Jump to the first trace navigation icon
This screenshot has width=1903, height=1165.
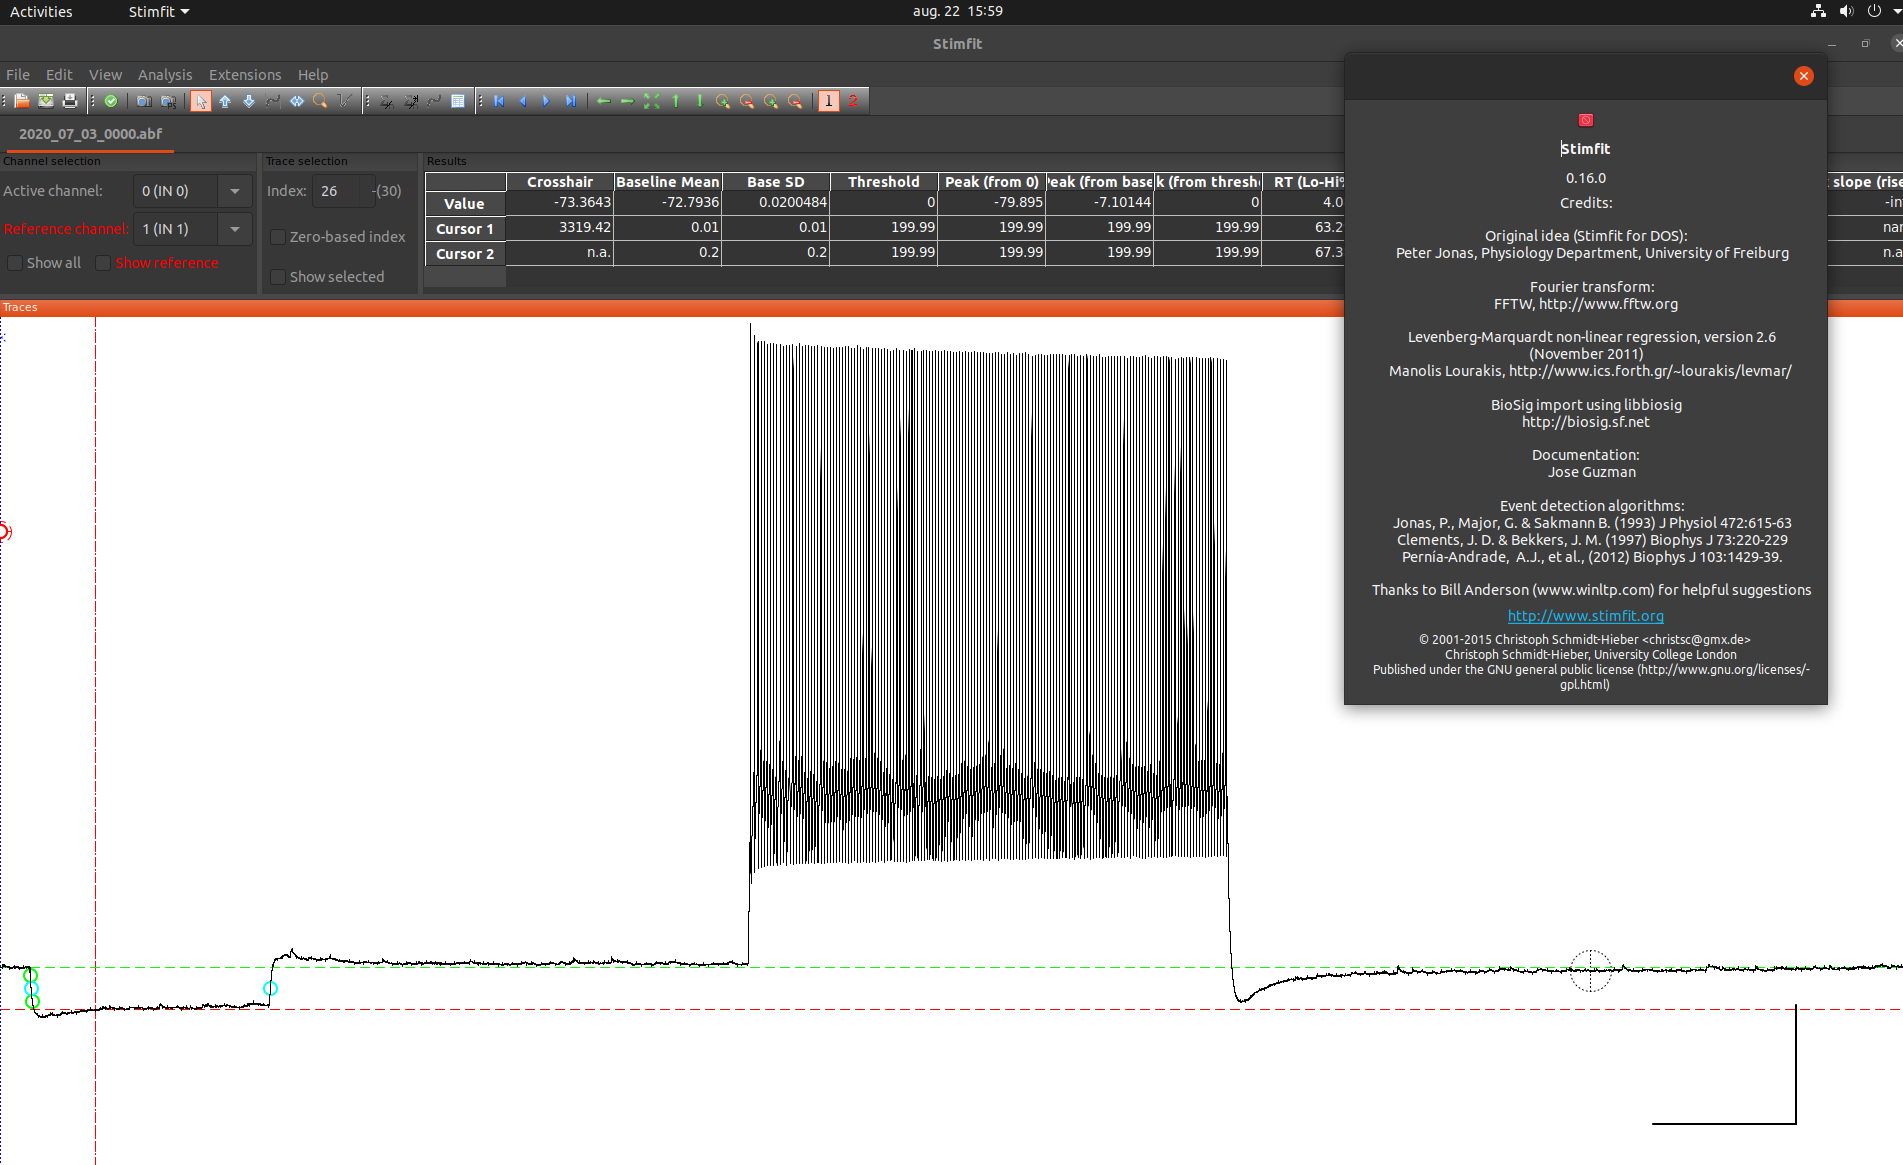click(x=498, y=100)
